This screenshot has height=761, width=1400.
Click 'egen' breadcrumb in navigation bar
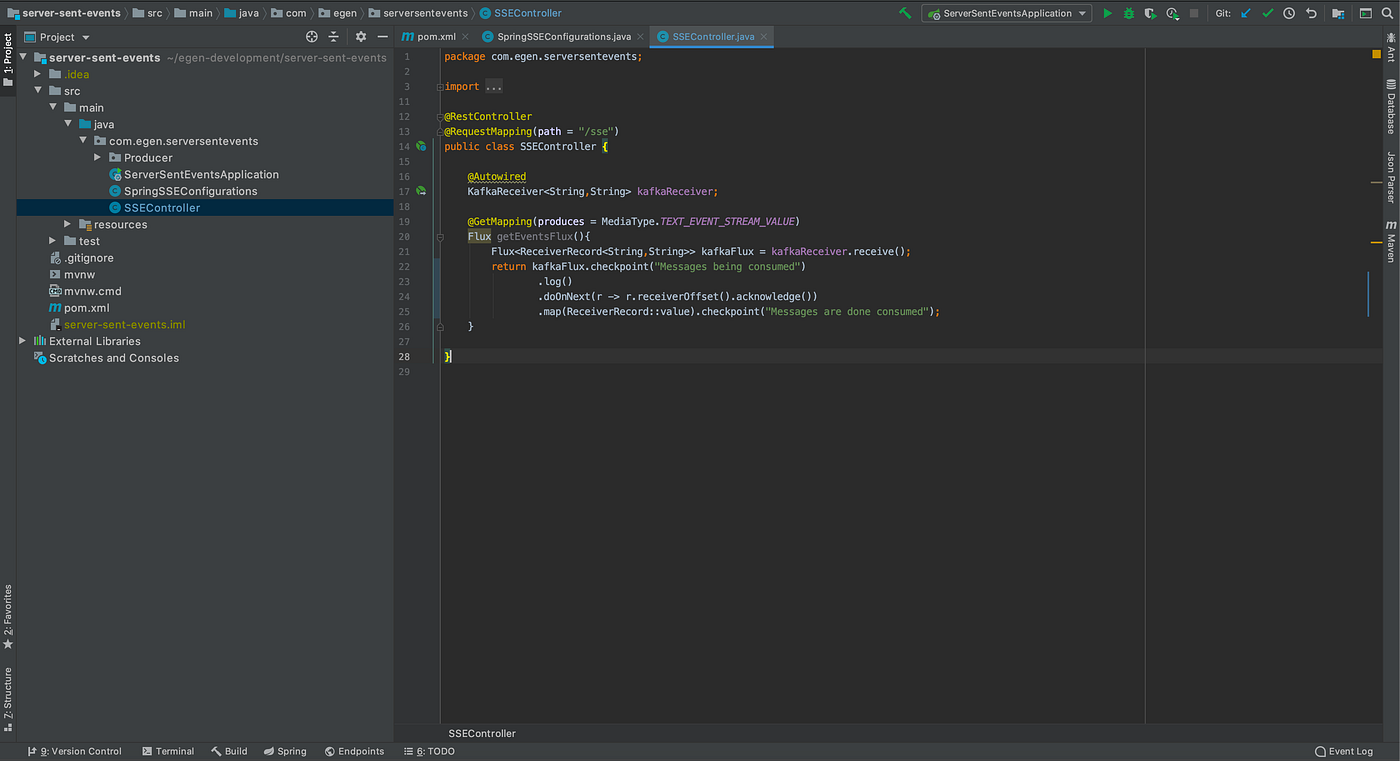(x=337, y=13)
